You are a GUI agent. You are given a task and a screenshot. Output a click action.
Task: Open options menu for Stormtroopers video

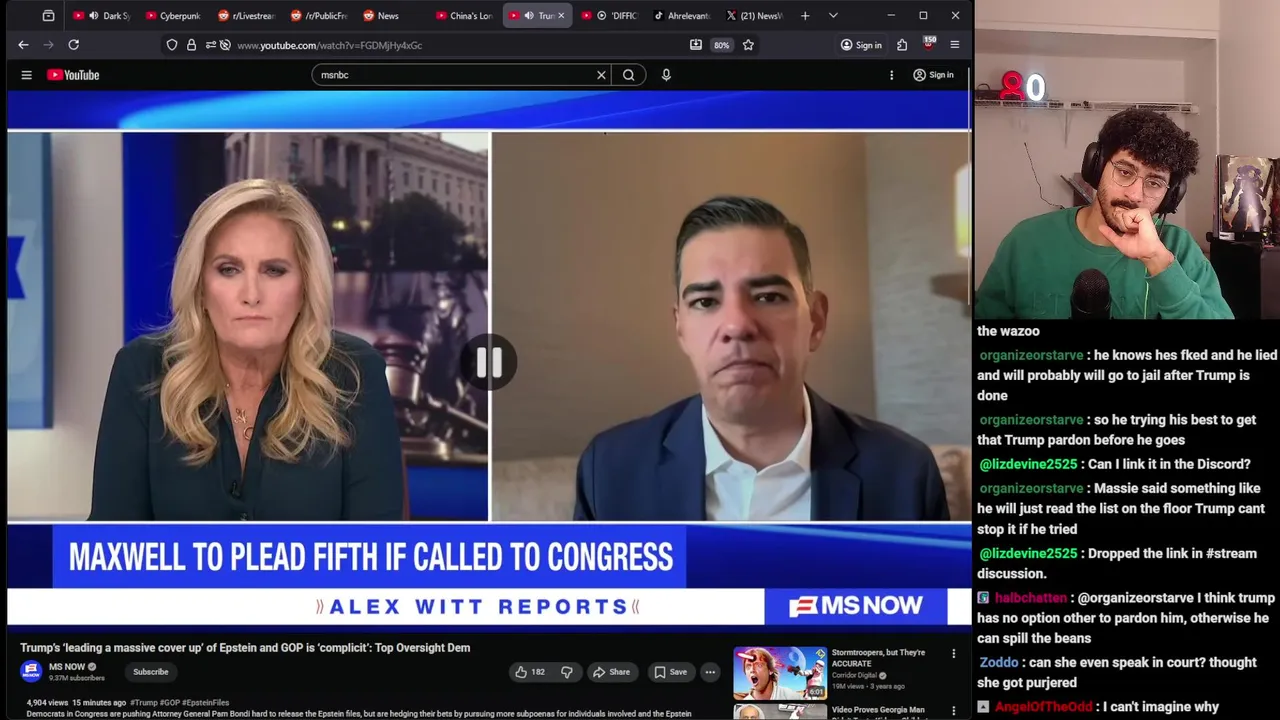coord(953,654)
